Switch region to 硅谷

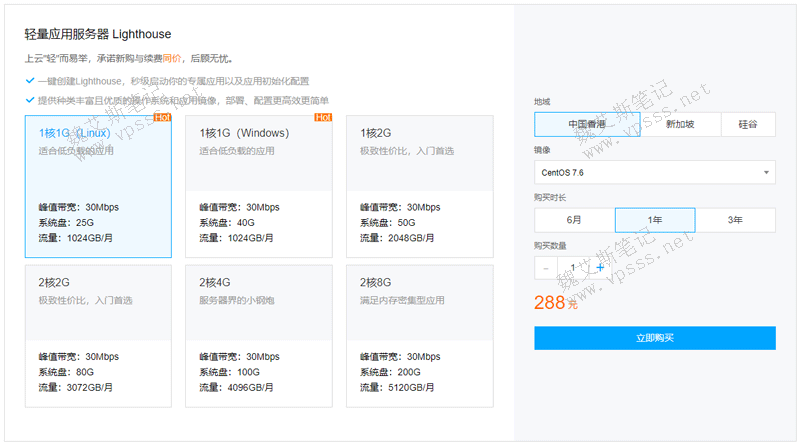pos(748,125)
